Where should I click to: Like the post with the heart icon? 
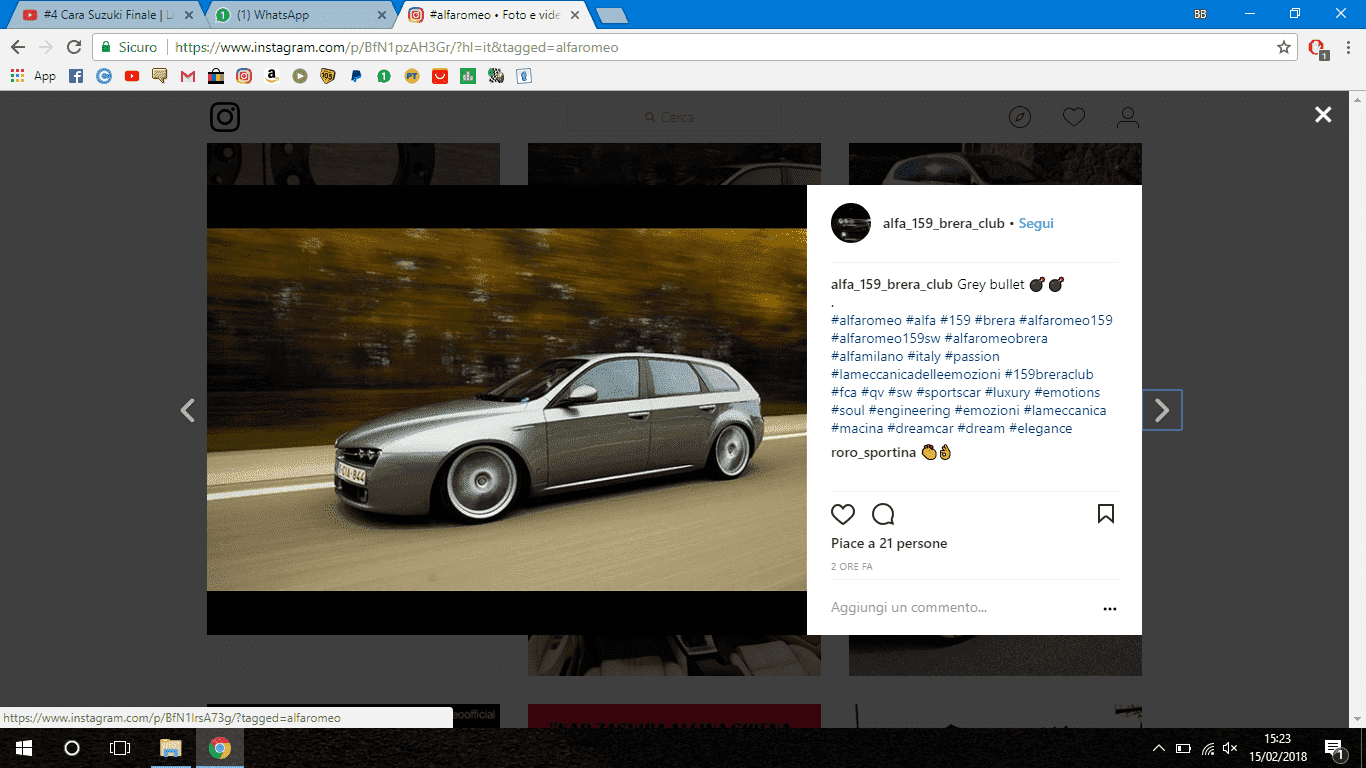[843, 514]
